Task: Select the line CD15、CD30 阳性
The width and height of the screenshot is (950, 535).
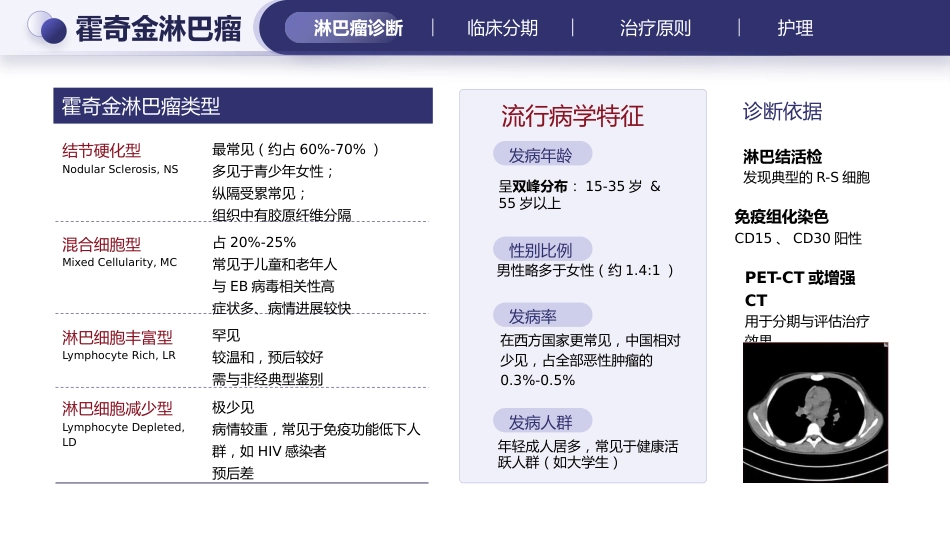Action: point(798,238)
